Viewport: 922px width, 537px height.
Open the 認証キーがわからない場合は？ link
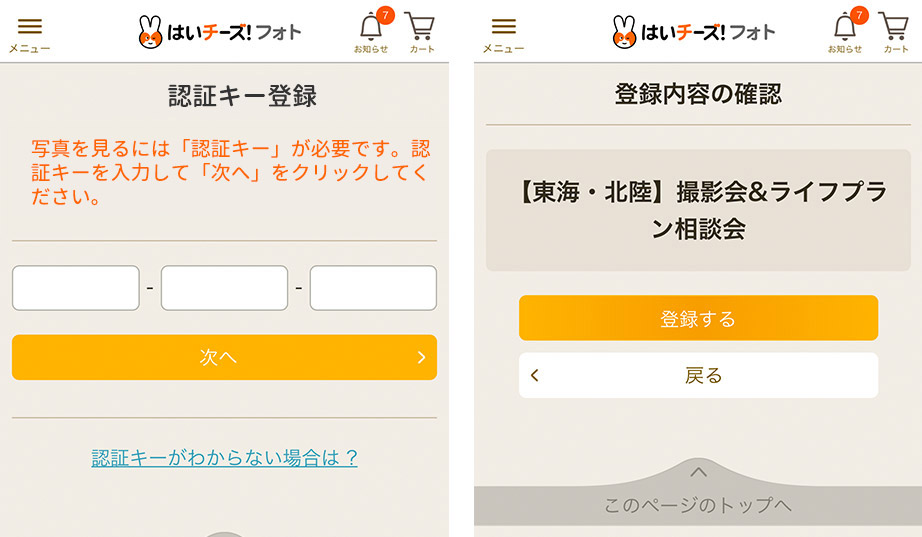pos(225,458)
